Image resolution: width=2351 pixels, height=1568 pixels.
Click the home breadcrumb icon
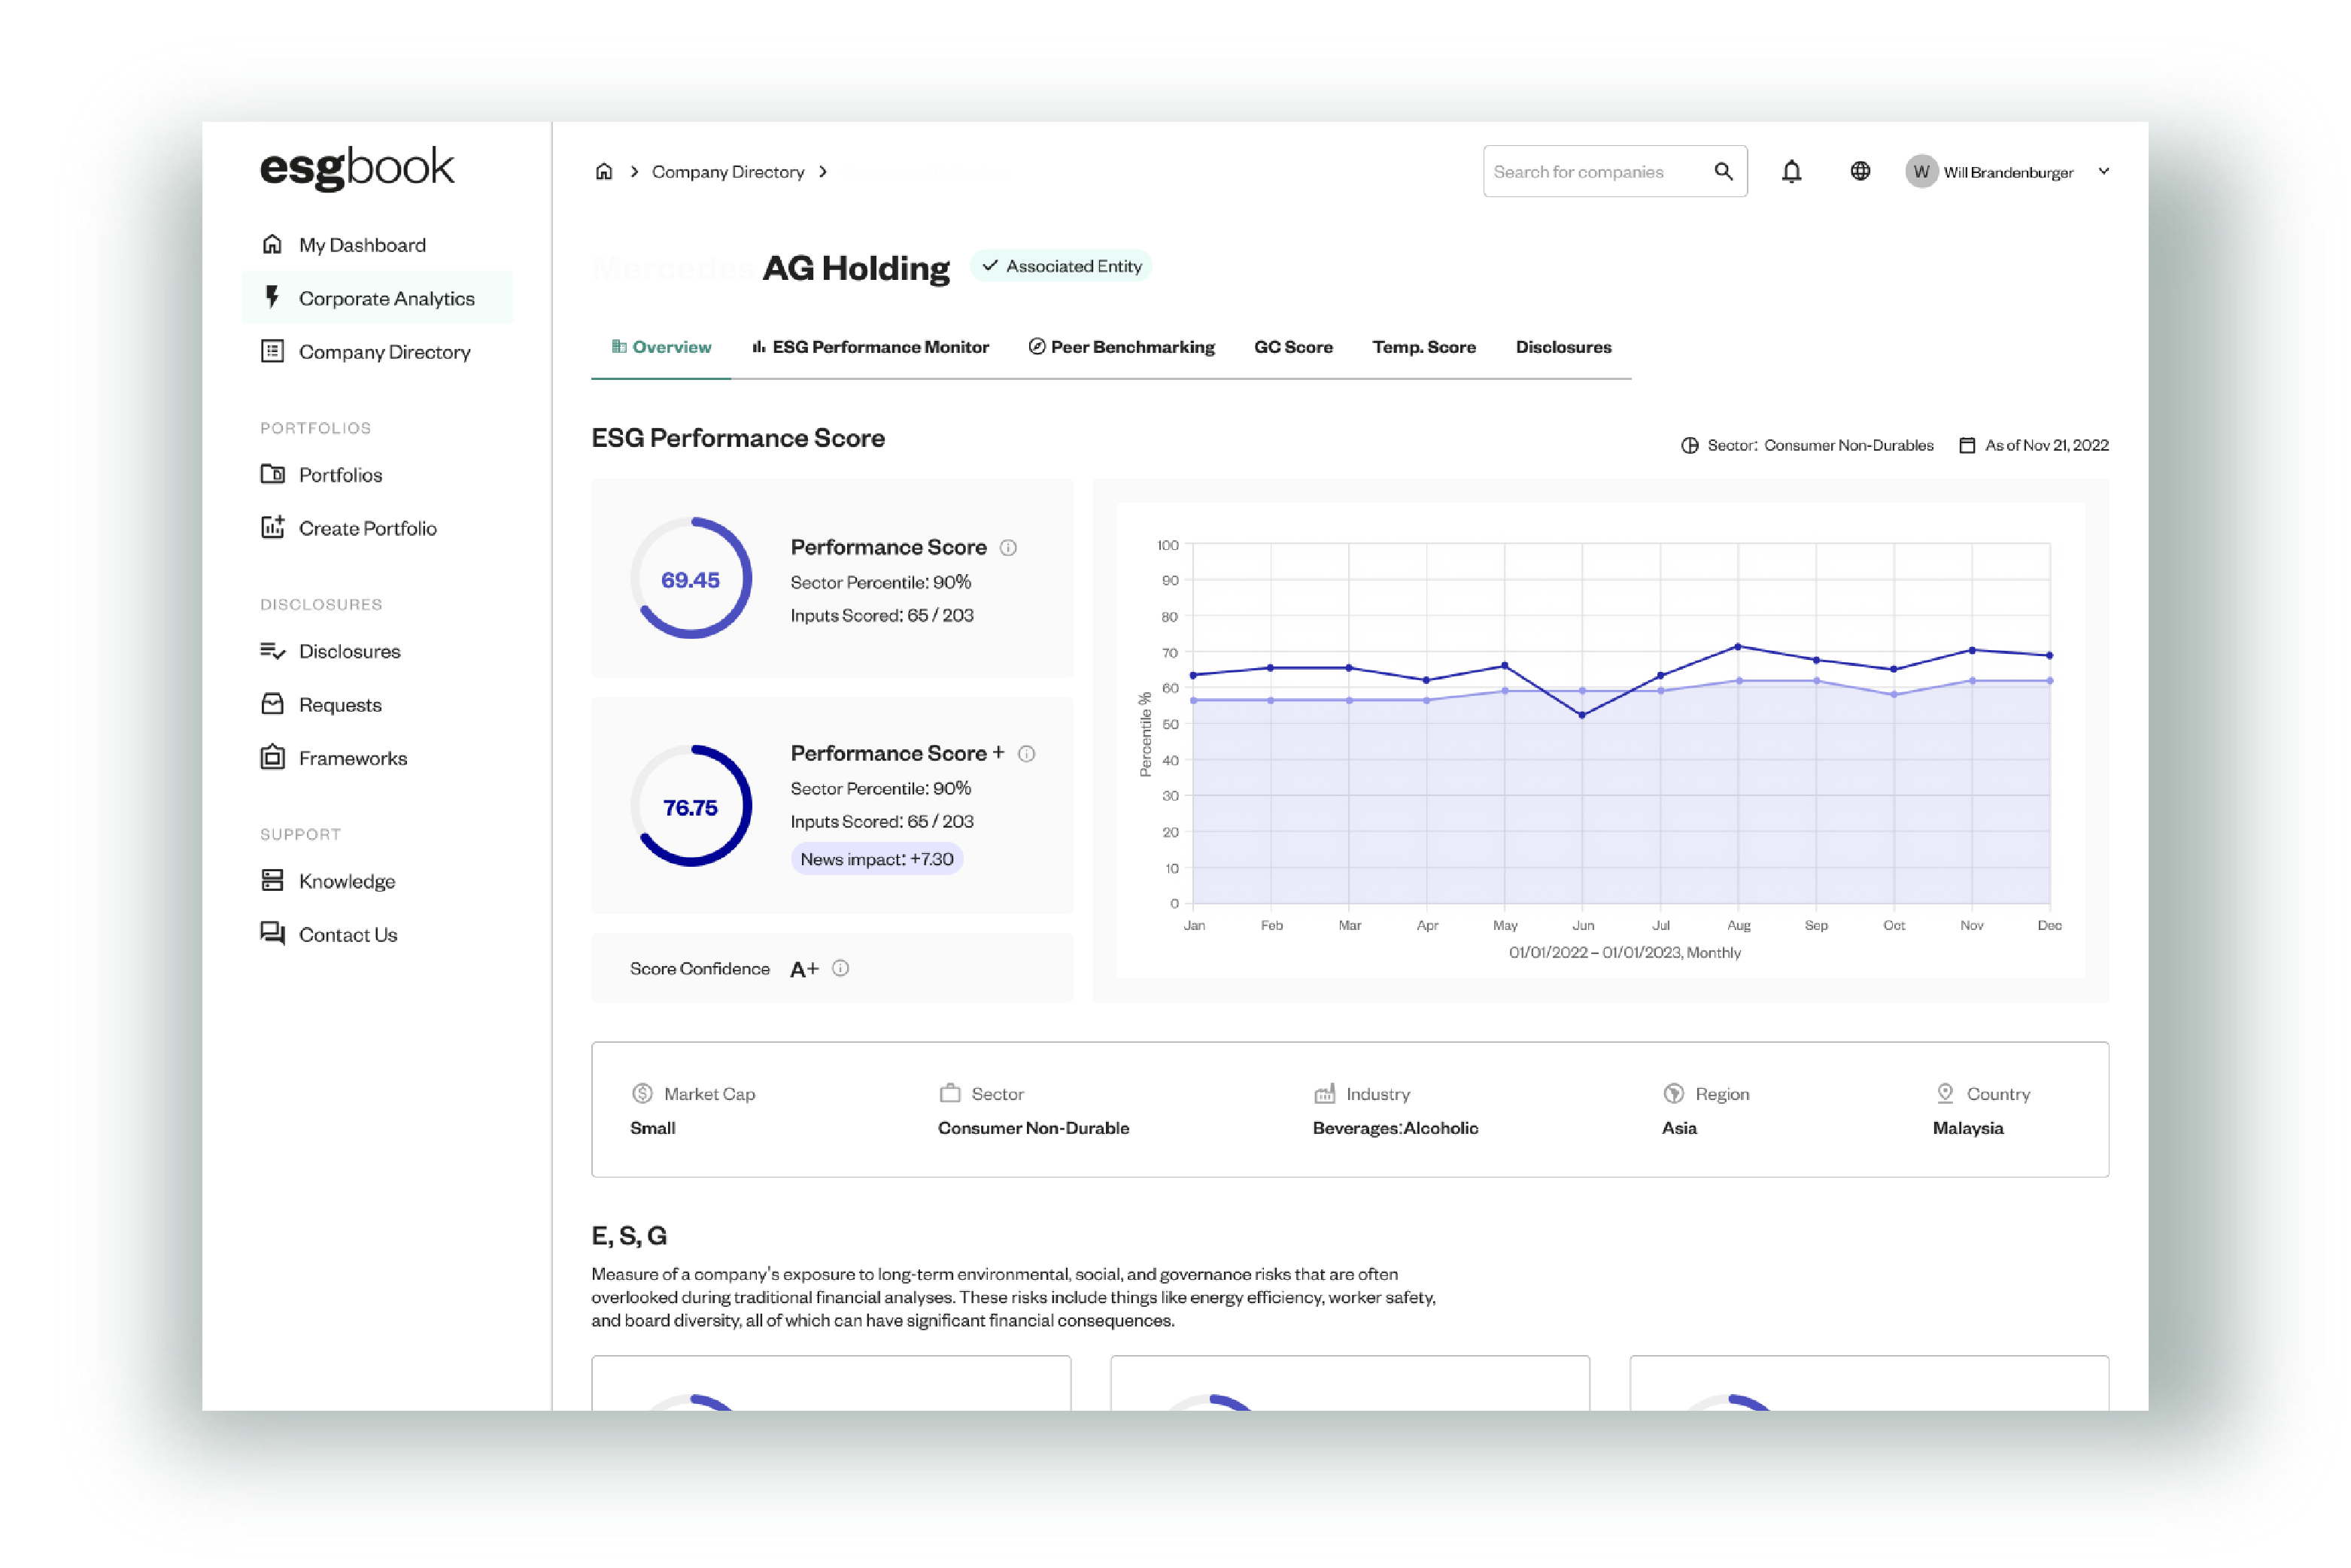click(604, 171)
